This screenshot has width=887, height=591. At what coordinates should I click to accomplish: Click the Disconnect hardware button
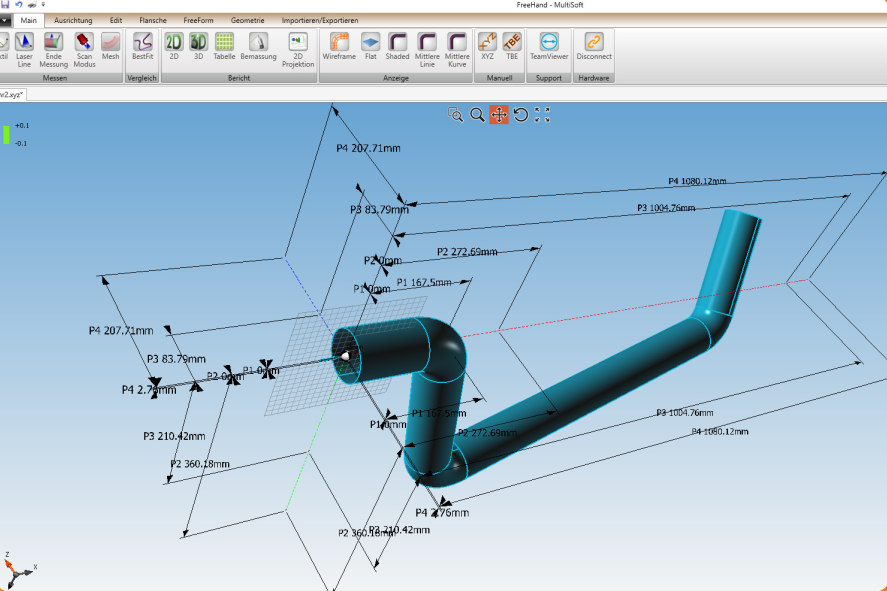(594, 47)
